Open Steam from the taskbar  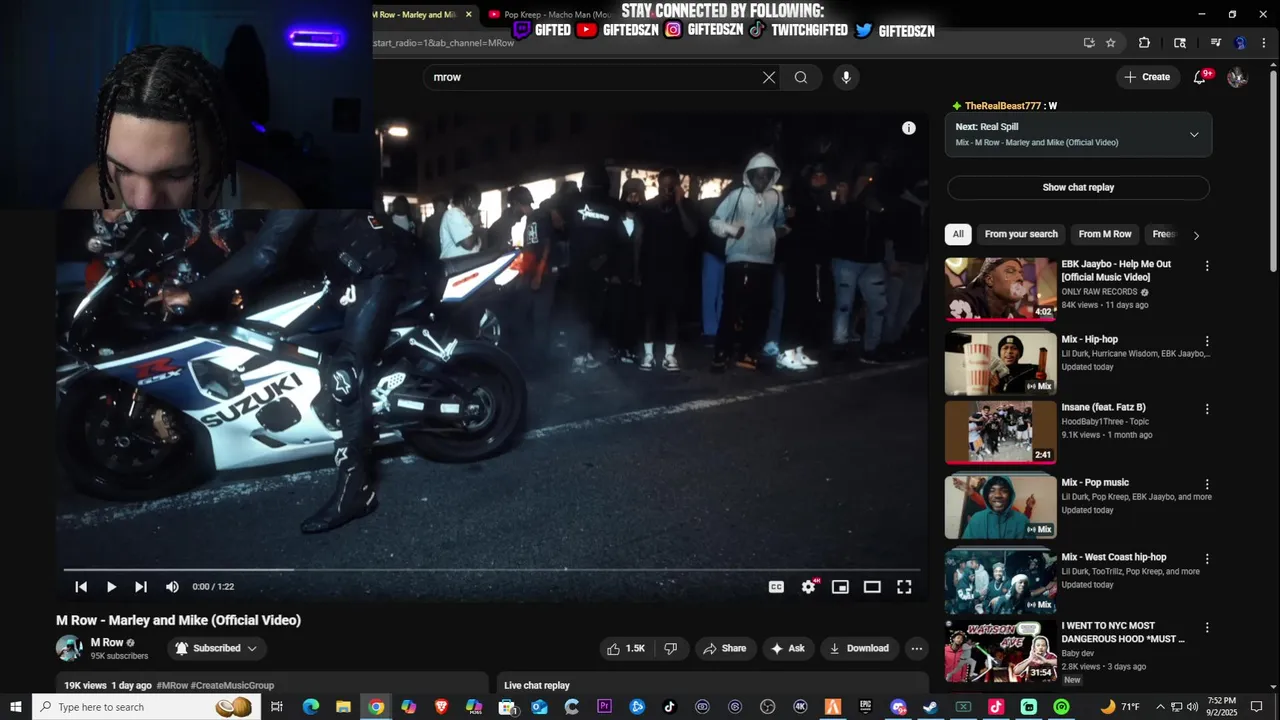[930, 707]
